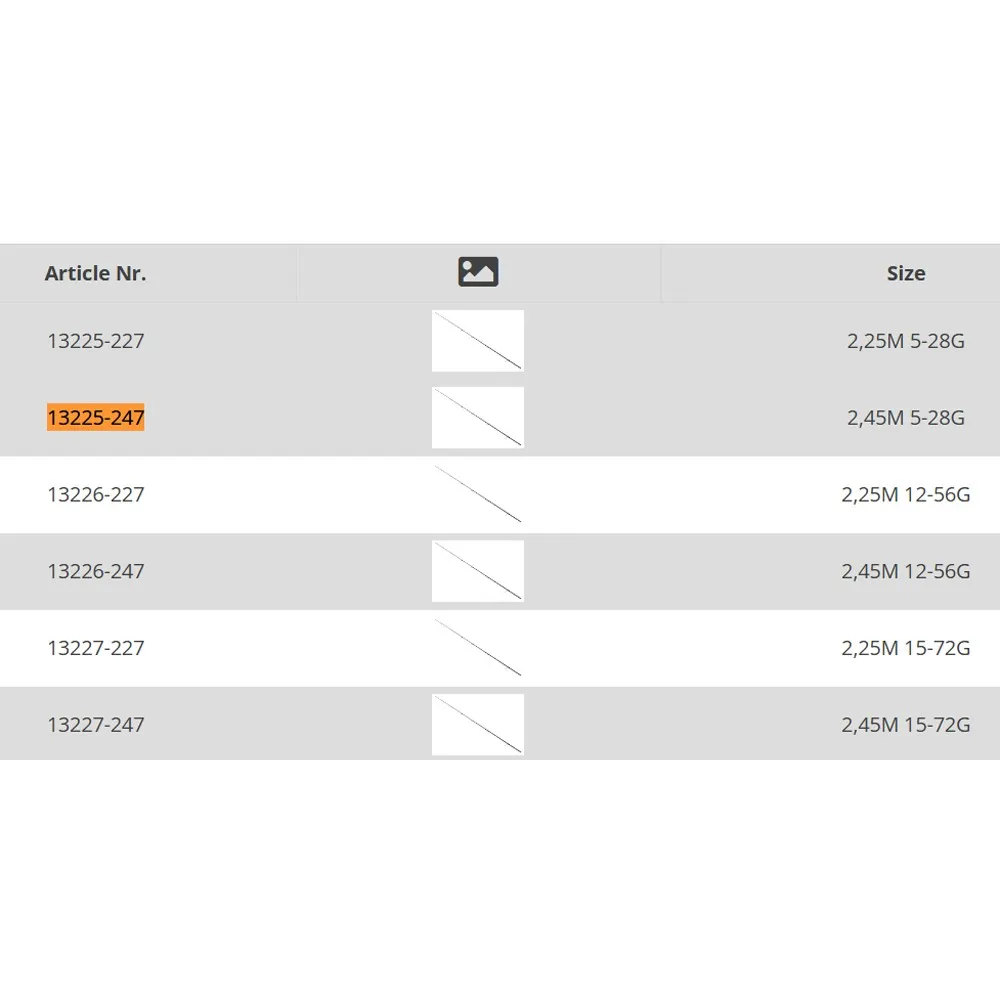Click size 2,45M 15-72G
Image resolution: width=1000 pixels, height=1000 pixels.
click(x=905, y=725)
